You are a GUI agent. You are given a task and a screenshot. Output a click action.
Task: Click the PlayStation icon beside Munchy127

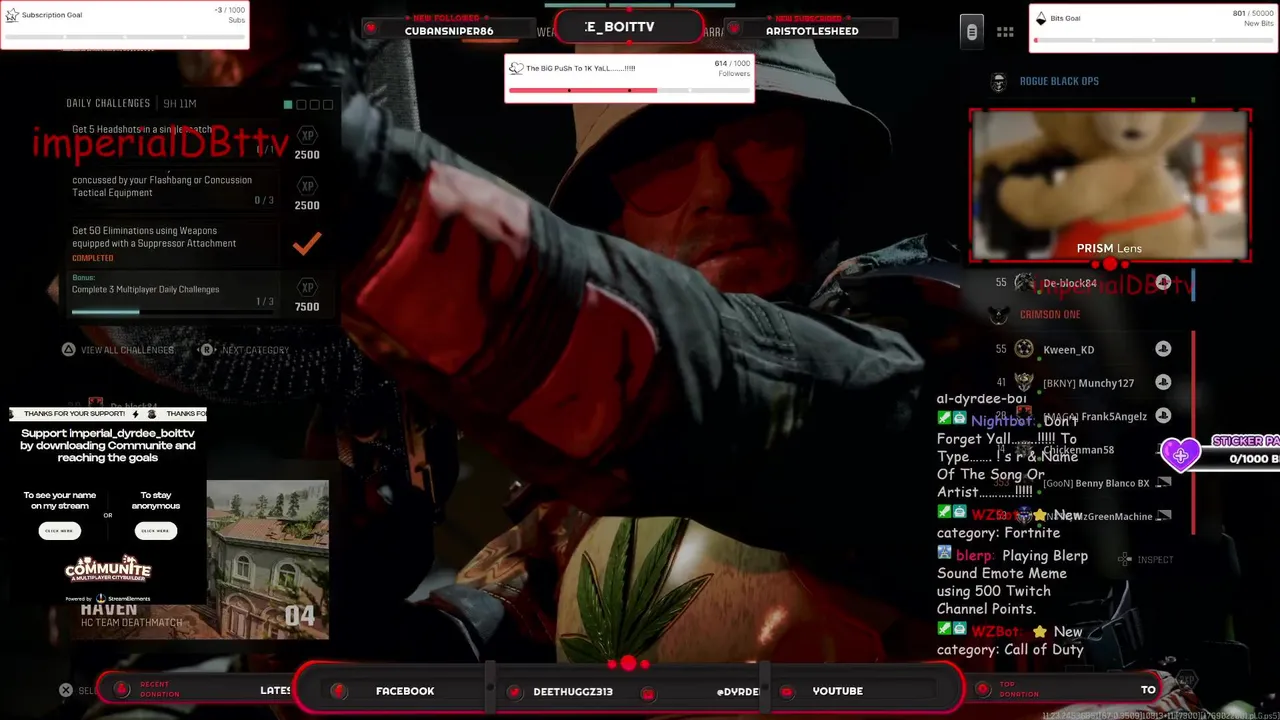click(x=1163, y=383)
